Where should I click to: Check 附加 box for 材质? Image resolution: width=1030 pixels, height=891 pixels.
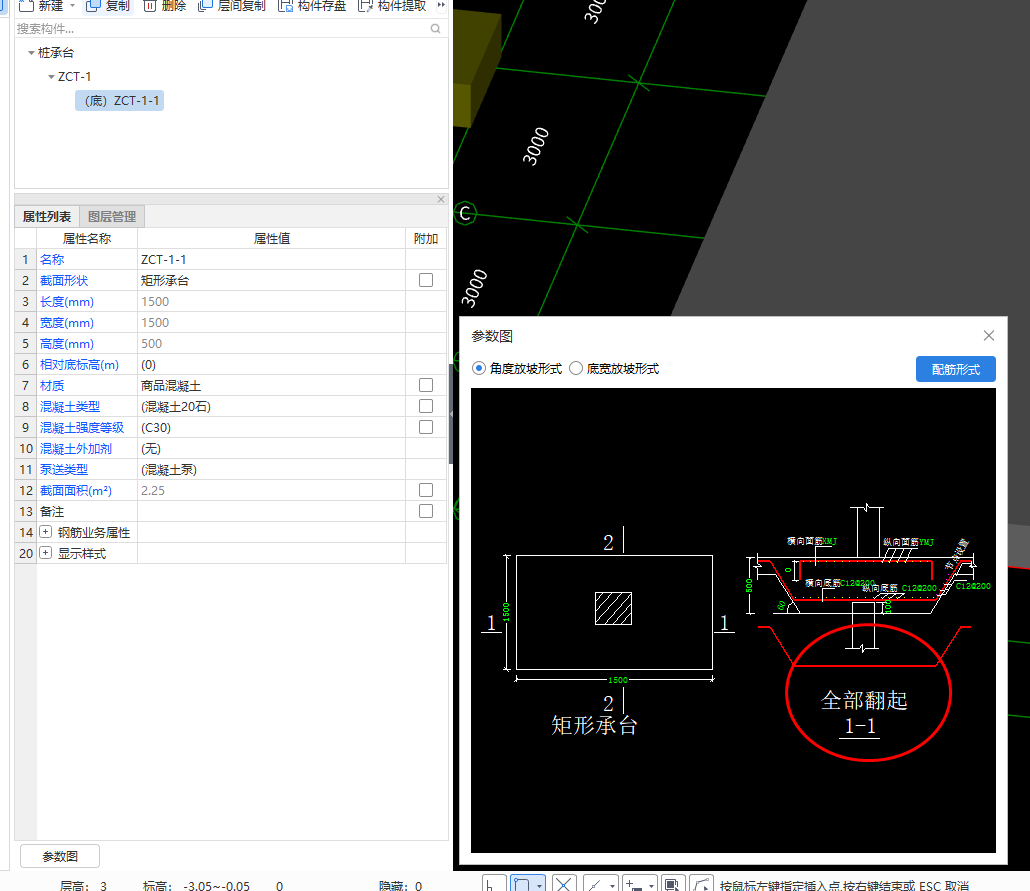[x=426, y=385]
